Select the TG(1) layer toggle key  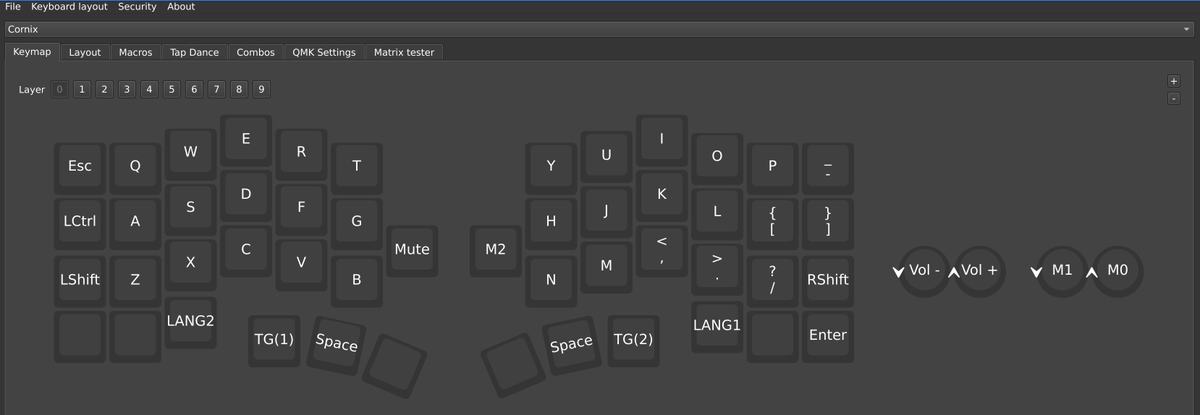(274, 339)
